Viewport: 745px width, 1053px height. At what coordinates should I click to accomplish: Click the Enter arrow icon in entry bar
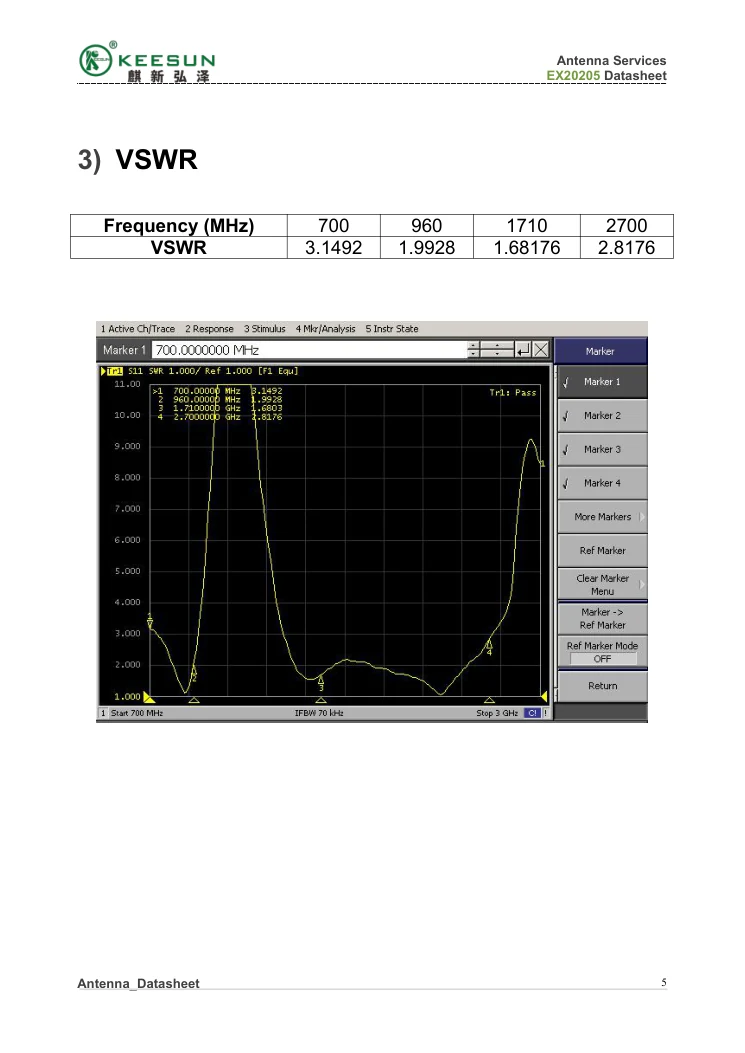[x=523, y=350]
